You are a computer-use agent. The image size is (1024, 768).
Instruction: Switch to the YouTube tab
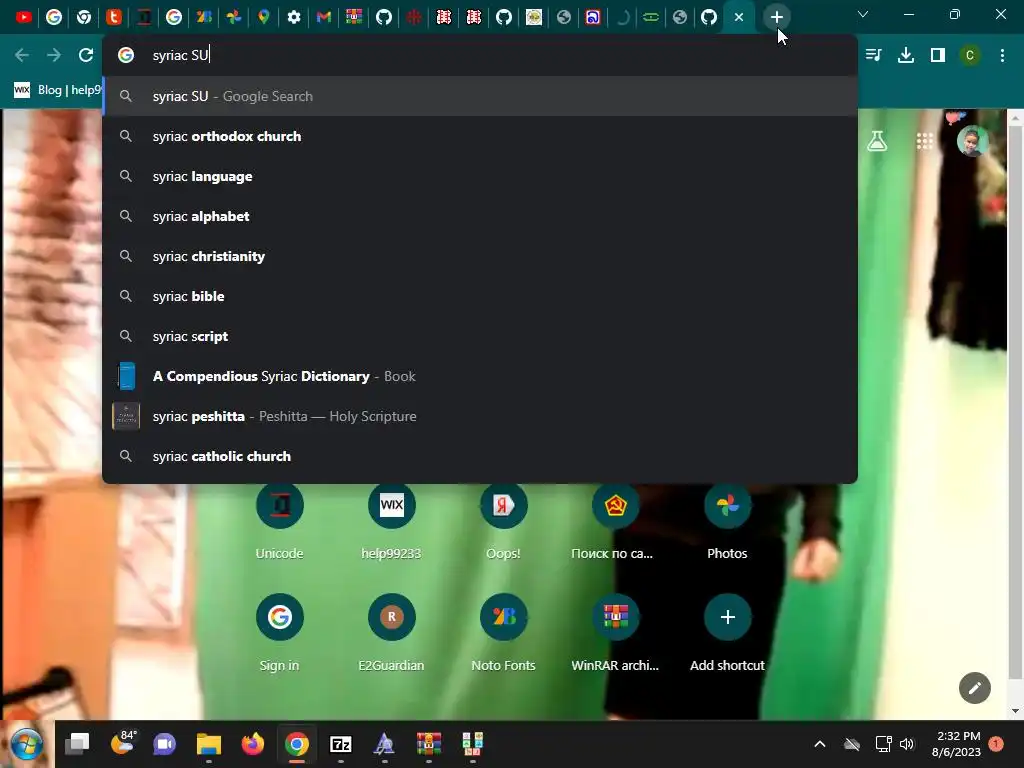pyautogui.click(x=24, y=17)
